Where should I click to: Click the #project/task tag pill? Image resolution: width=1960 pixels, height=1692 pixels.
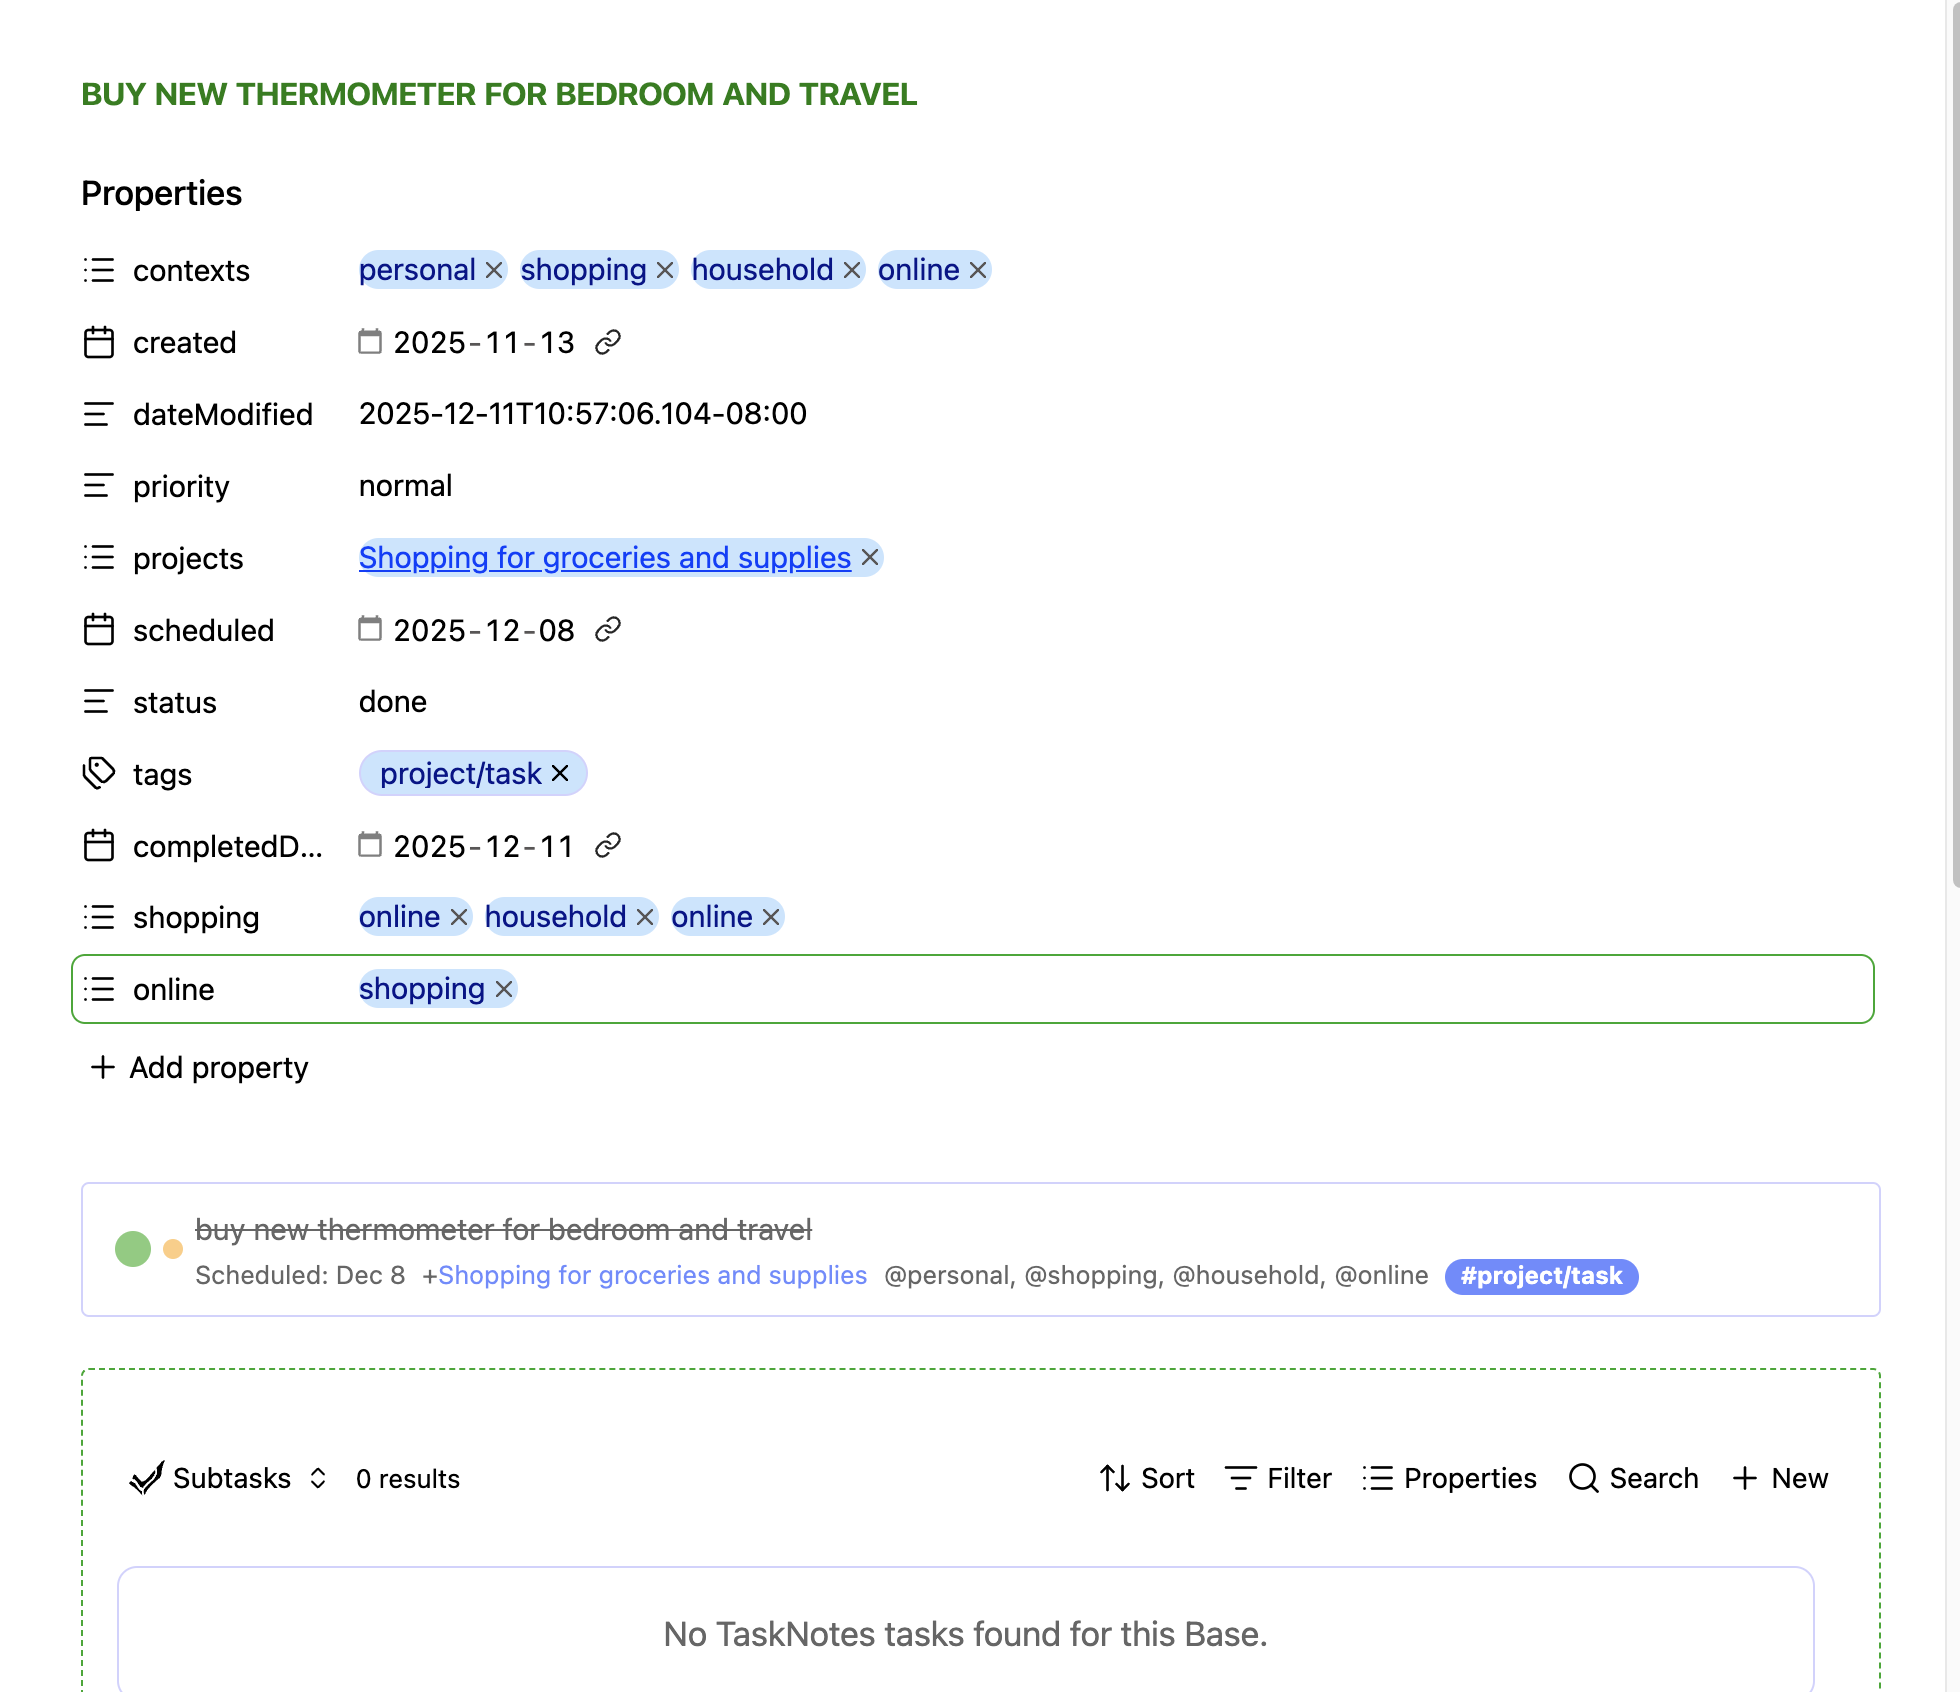(1540, 1276)
